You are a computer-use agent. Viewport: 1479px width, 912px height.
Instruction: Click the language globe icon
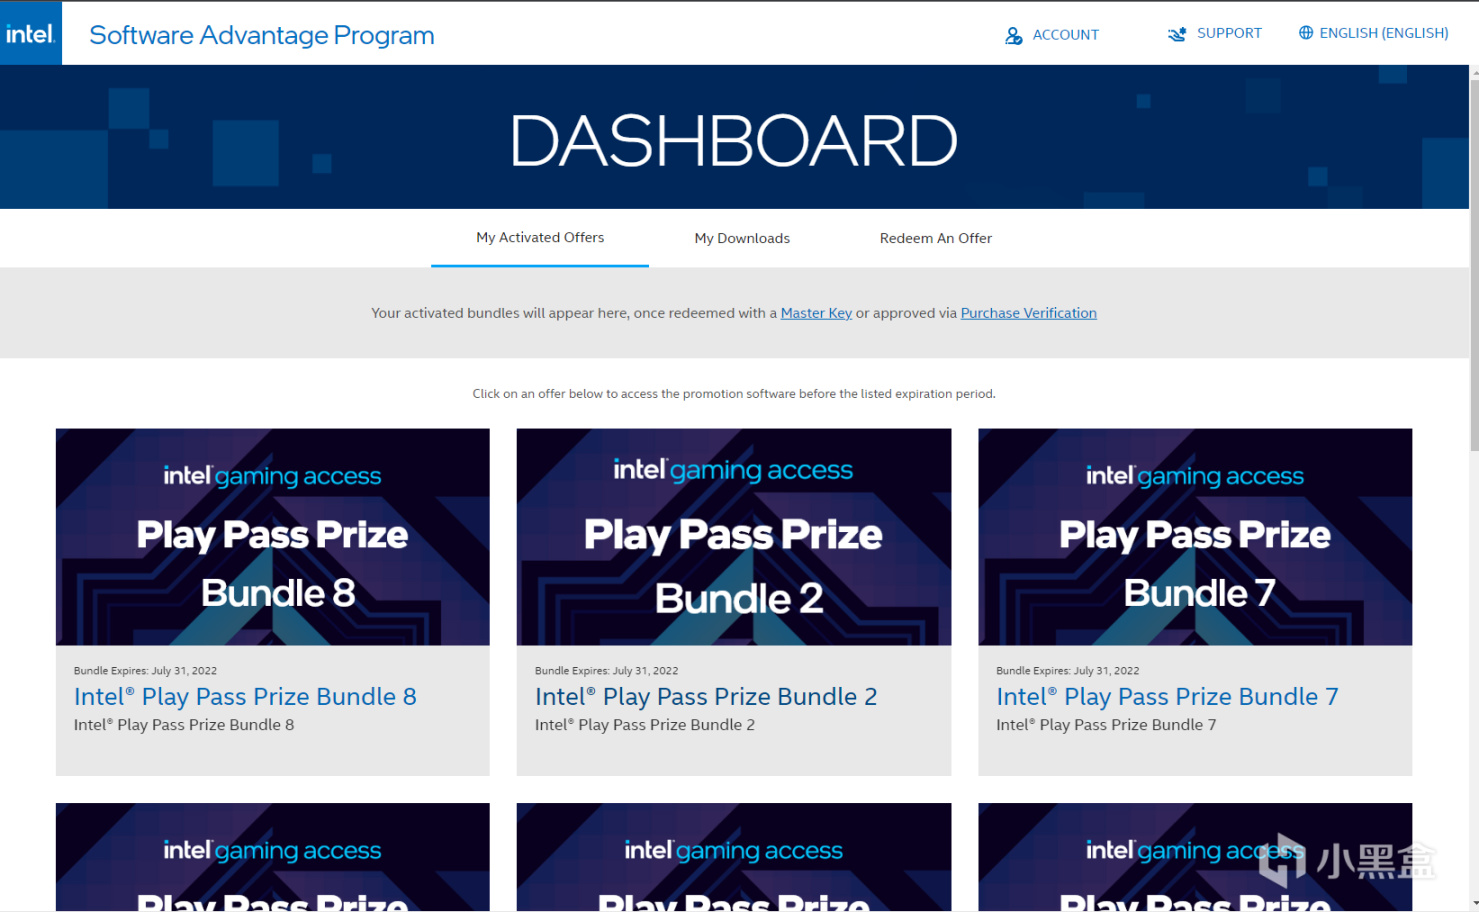tap(1305, 33)
